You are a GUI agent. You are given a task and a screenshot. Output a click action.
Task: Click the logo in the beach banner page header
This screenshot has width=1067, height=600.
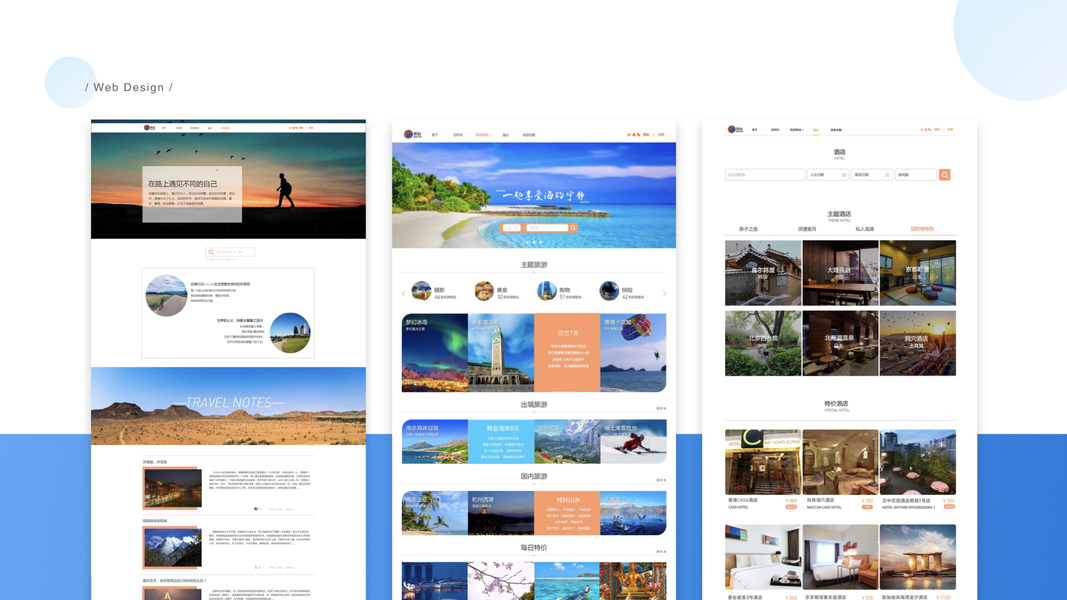point(412,134)
